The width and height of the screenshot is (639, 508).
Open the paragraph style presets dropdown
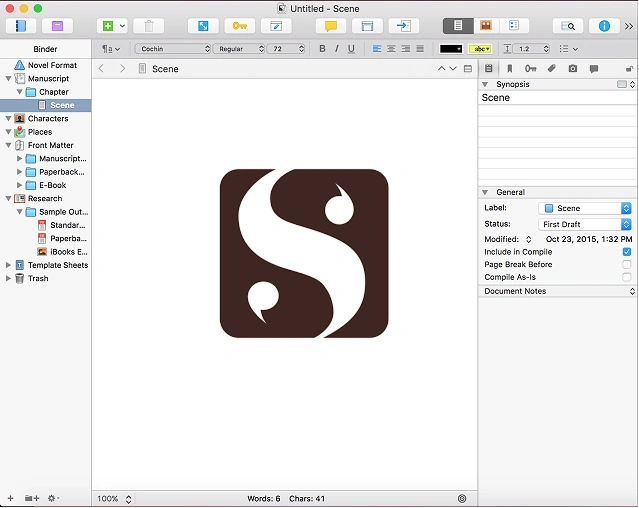(x=111, y=49)
